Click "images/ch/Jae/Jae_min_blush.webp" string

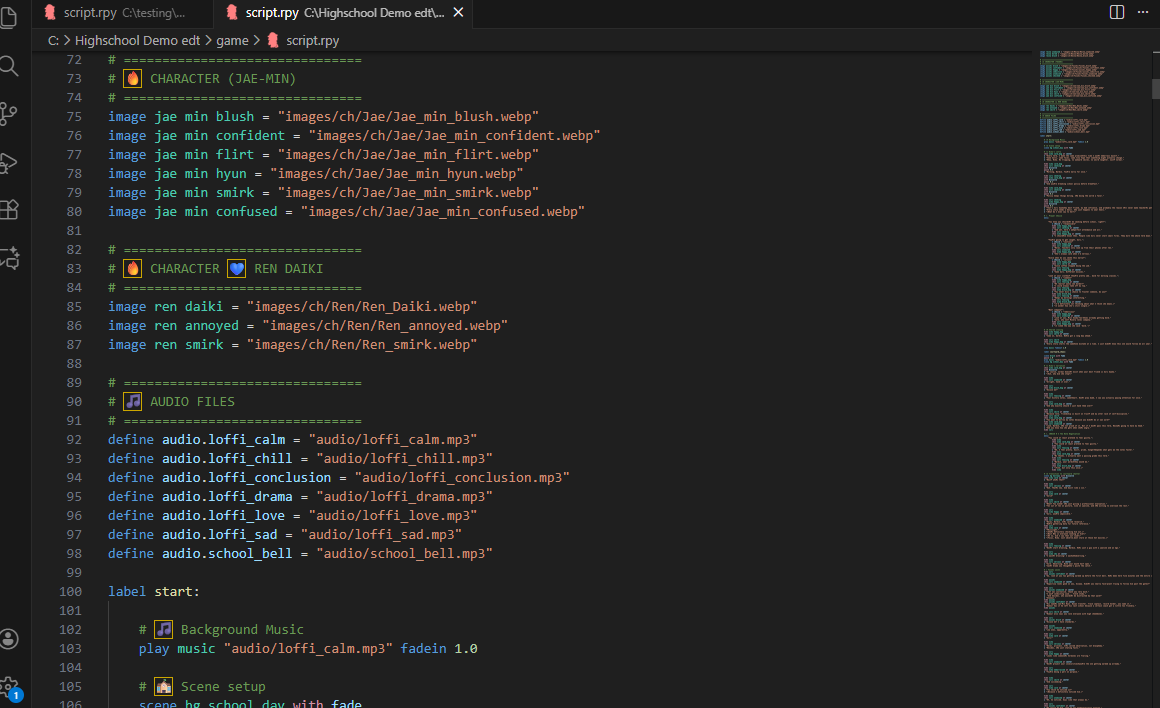408,117
